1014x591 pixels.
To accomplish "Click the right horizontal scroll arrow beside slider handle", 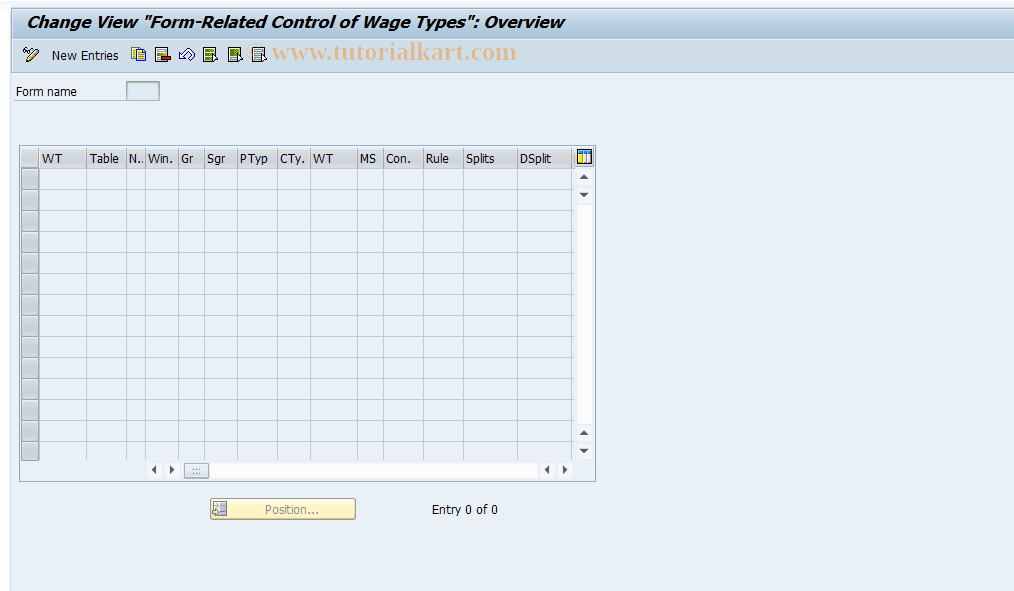I will tap(172, 470).
